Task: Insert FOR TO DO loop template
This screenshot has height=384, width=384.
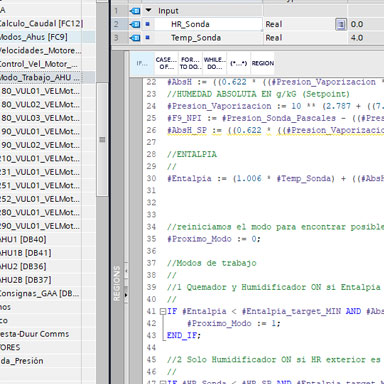Action: point(190,63)
